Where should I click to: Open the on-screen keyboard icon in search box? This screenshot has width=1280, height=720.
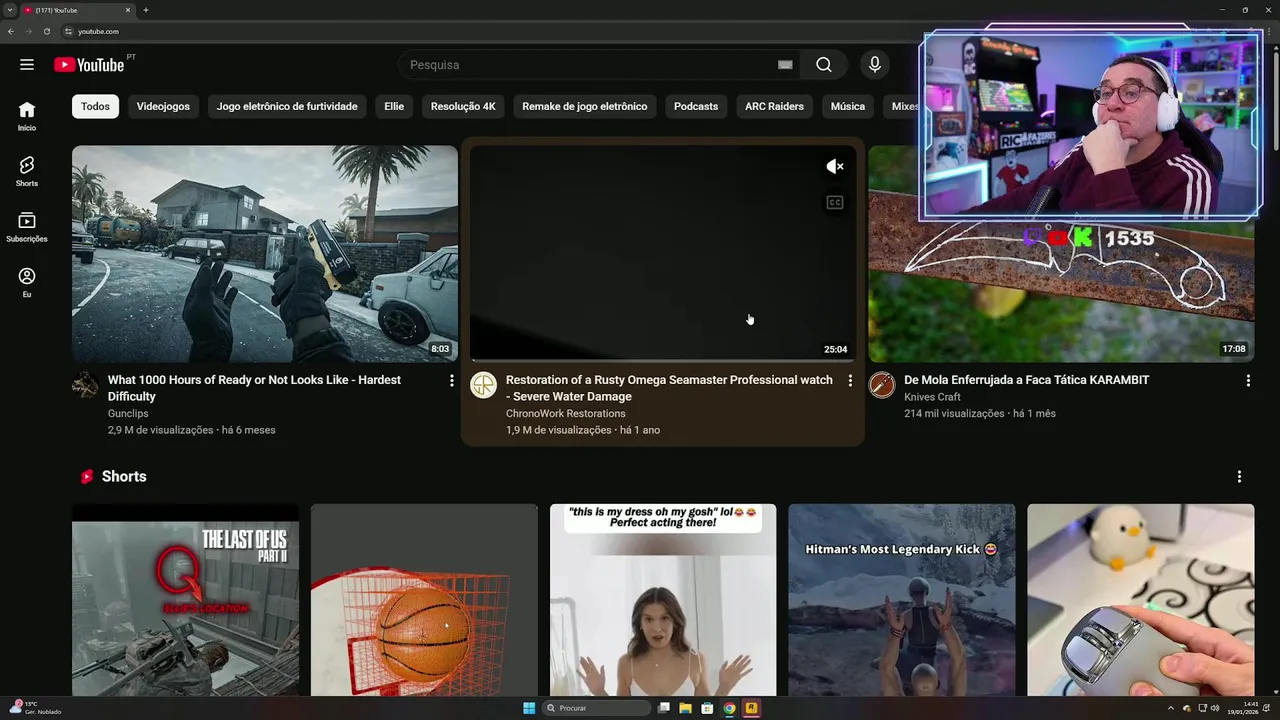(785, 65)
